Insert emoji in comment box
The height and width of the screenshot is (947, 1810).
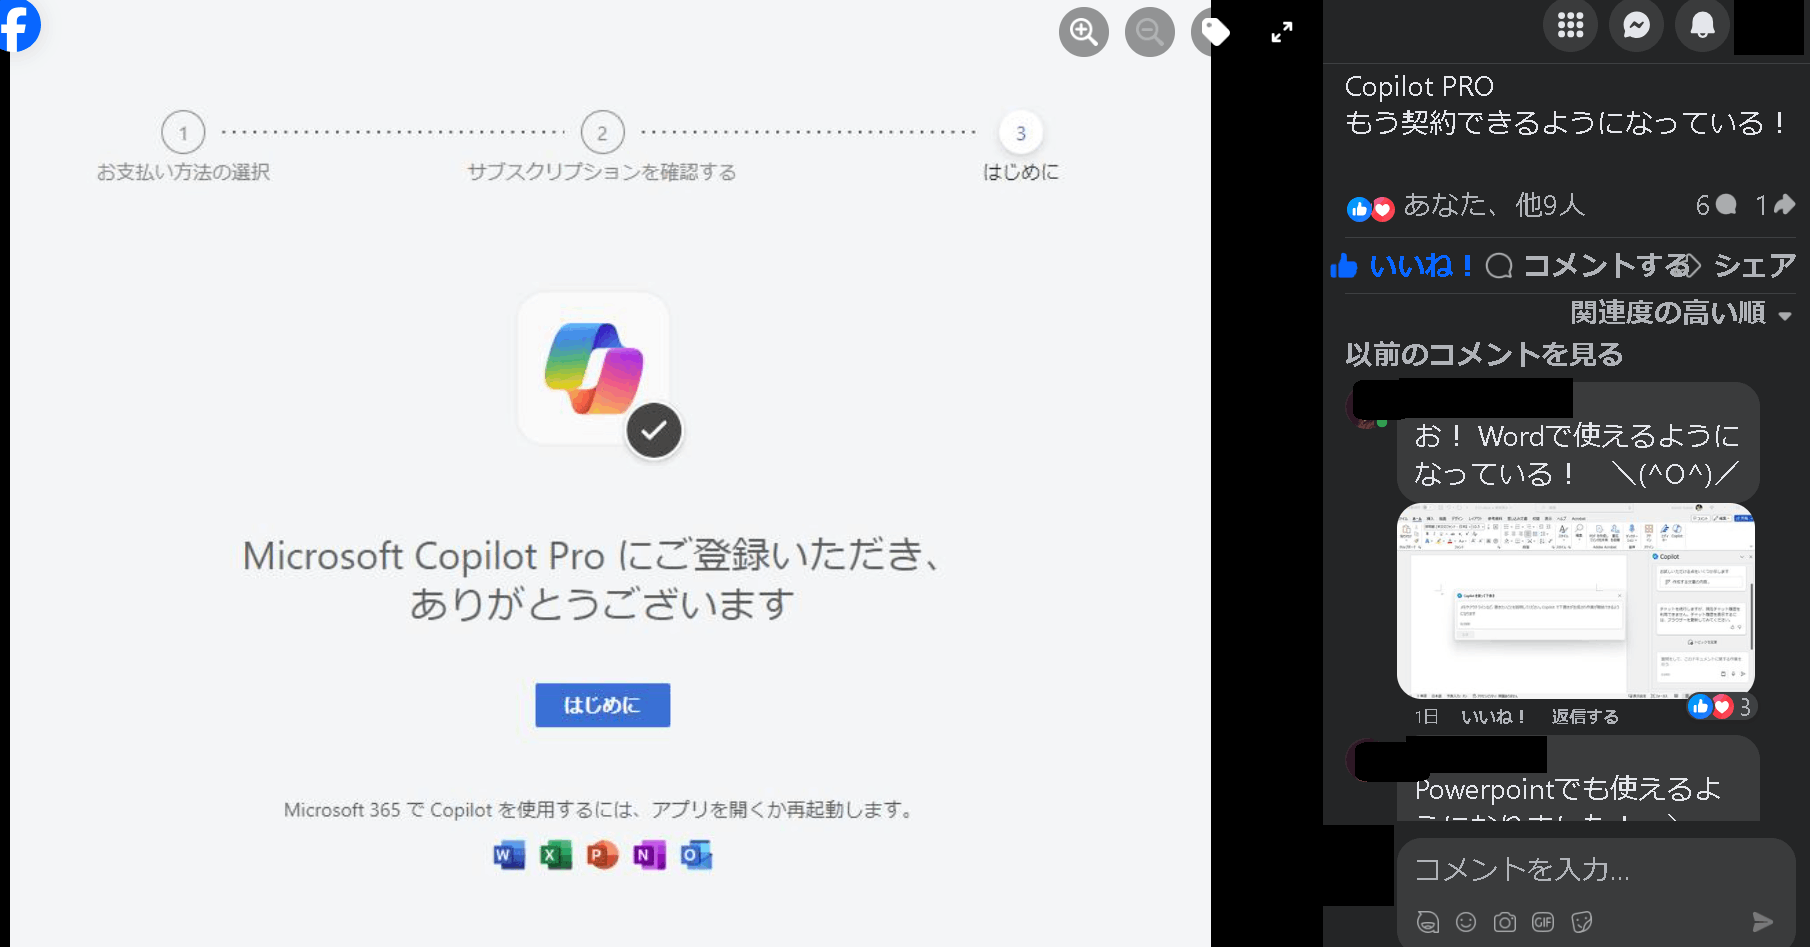tap(1466, 922)
